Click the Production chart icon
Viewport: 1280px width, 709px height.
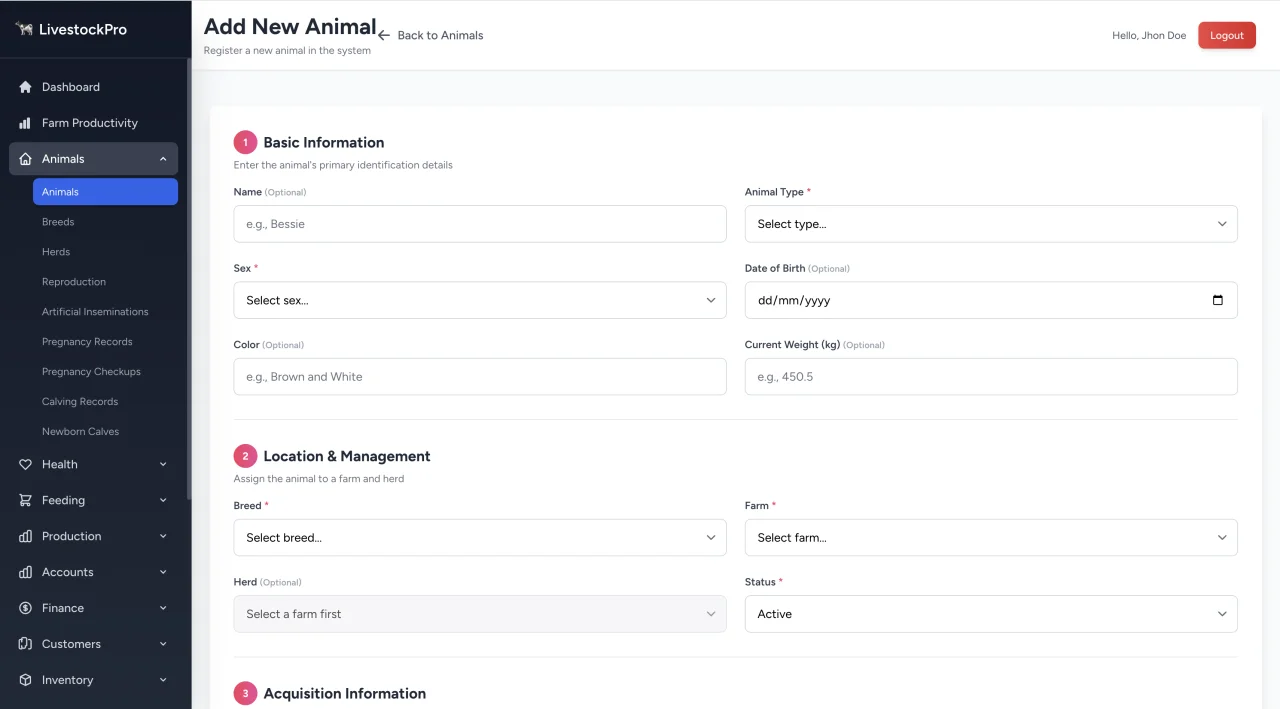(26, 536)
